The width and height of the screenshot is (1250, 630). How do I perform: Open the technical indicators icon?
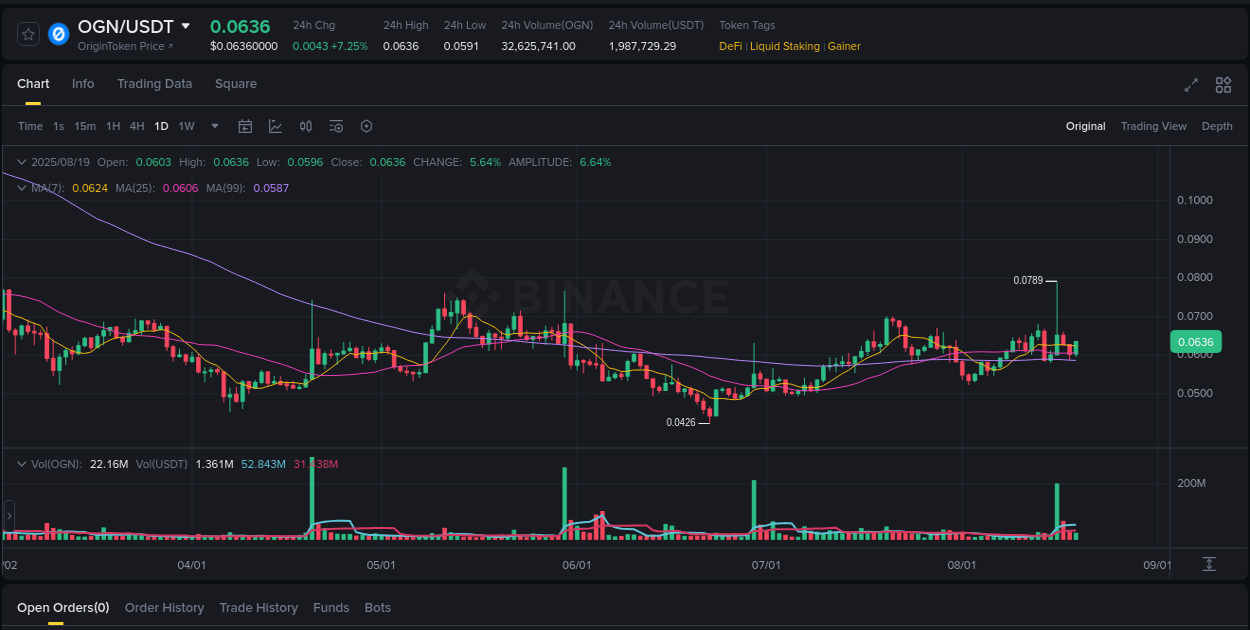(336, 126)
